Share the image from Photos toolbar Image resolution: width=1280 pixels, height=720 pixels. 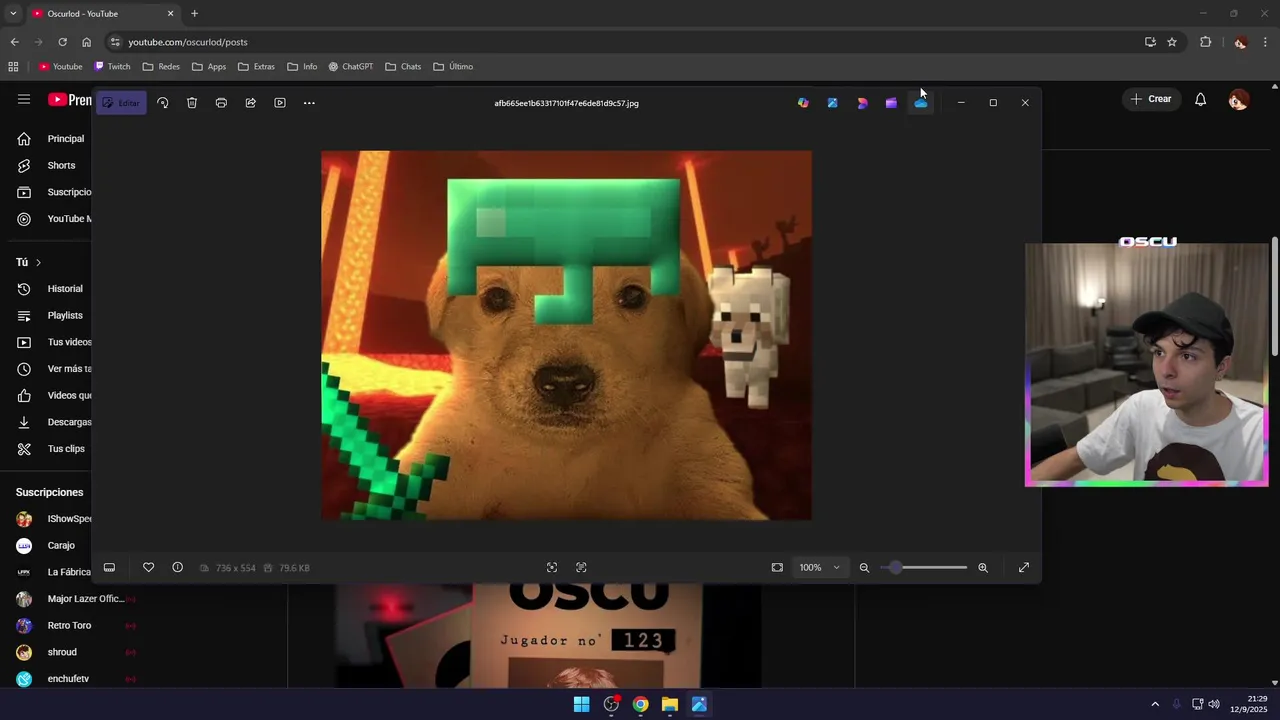pyautogui.click(x=251, y=103)
